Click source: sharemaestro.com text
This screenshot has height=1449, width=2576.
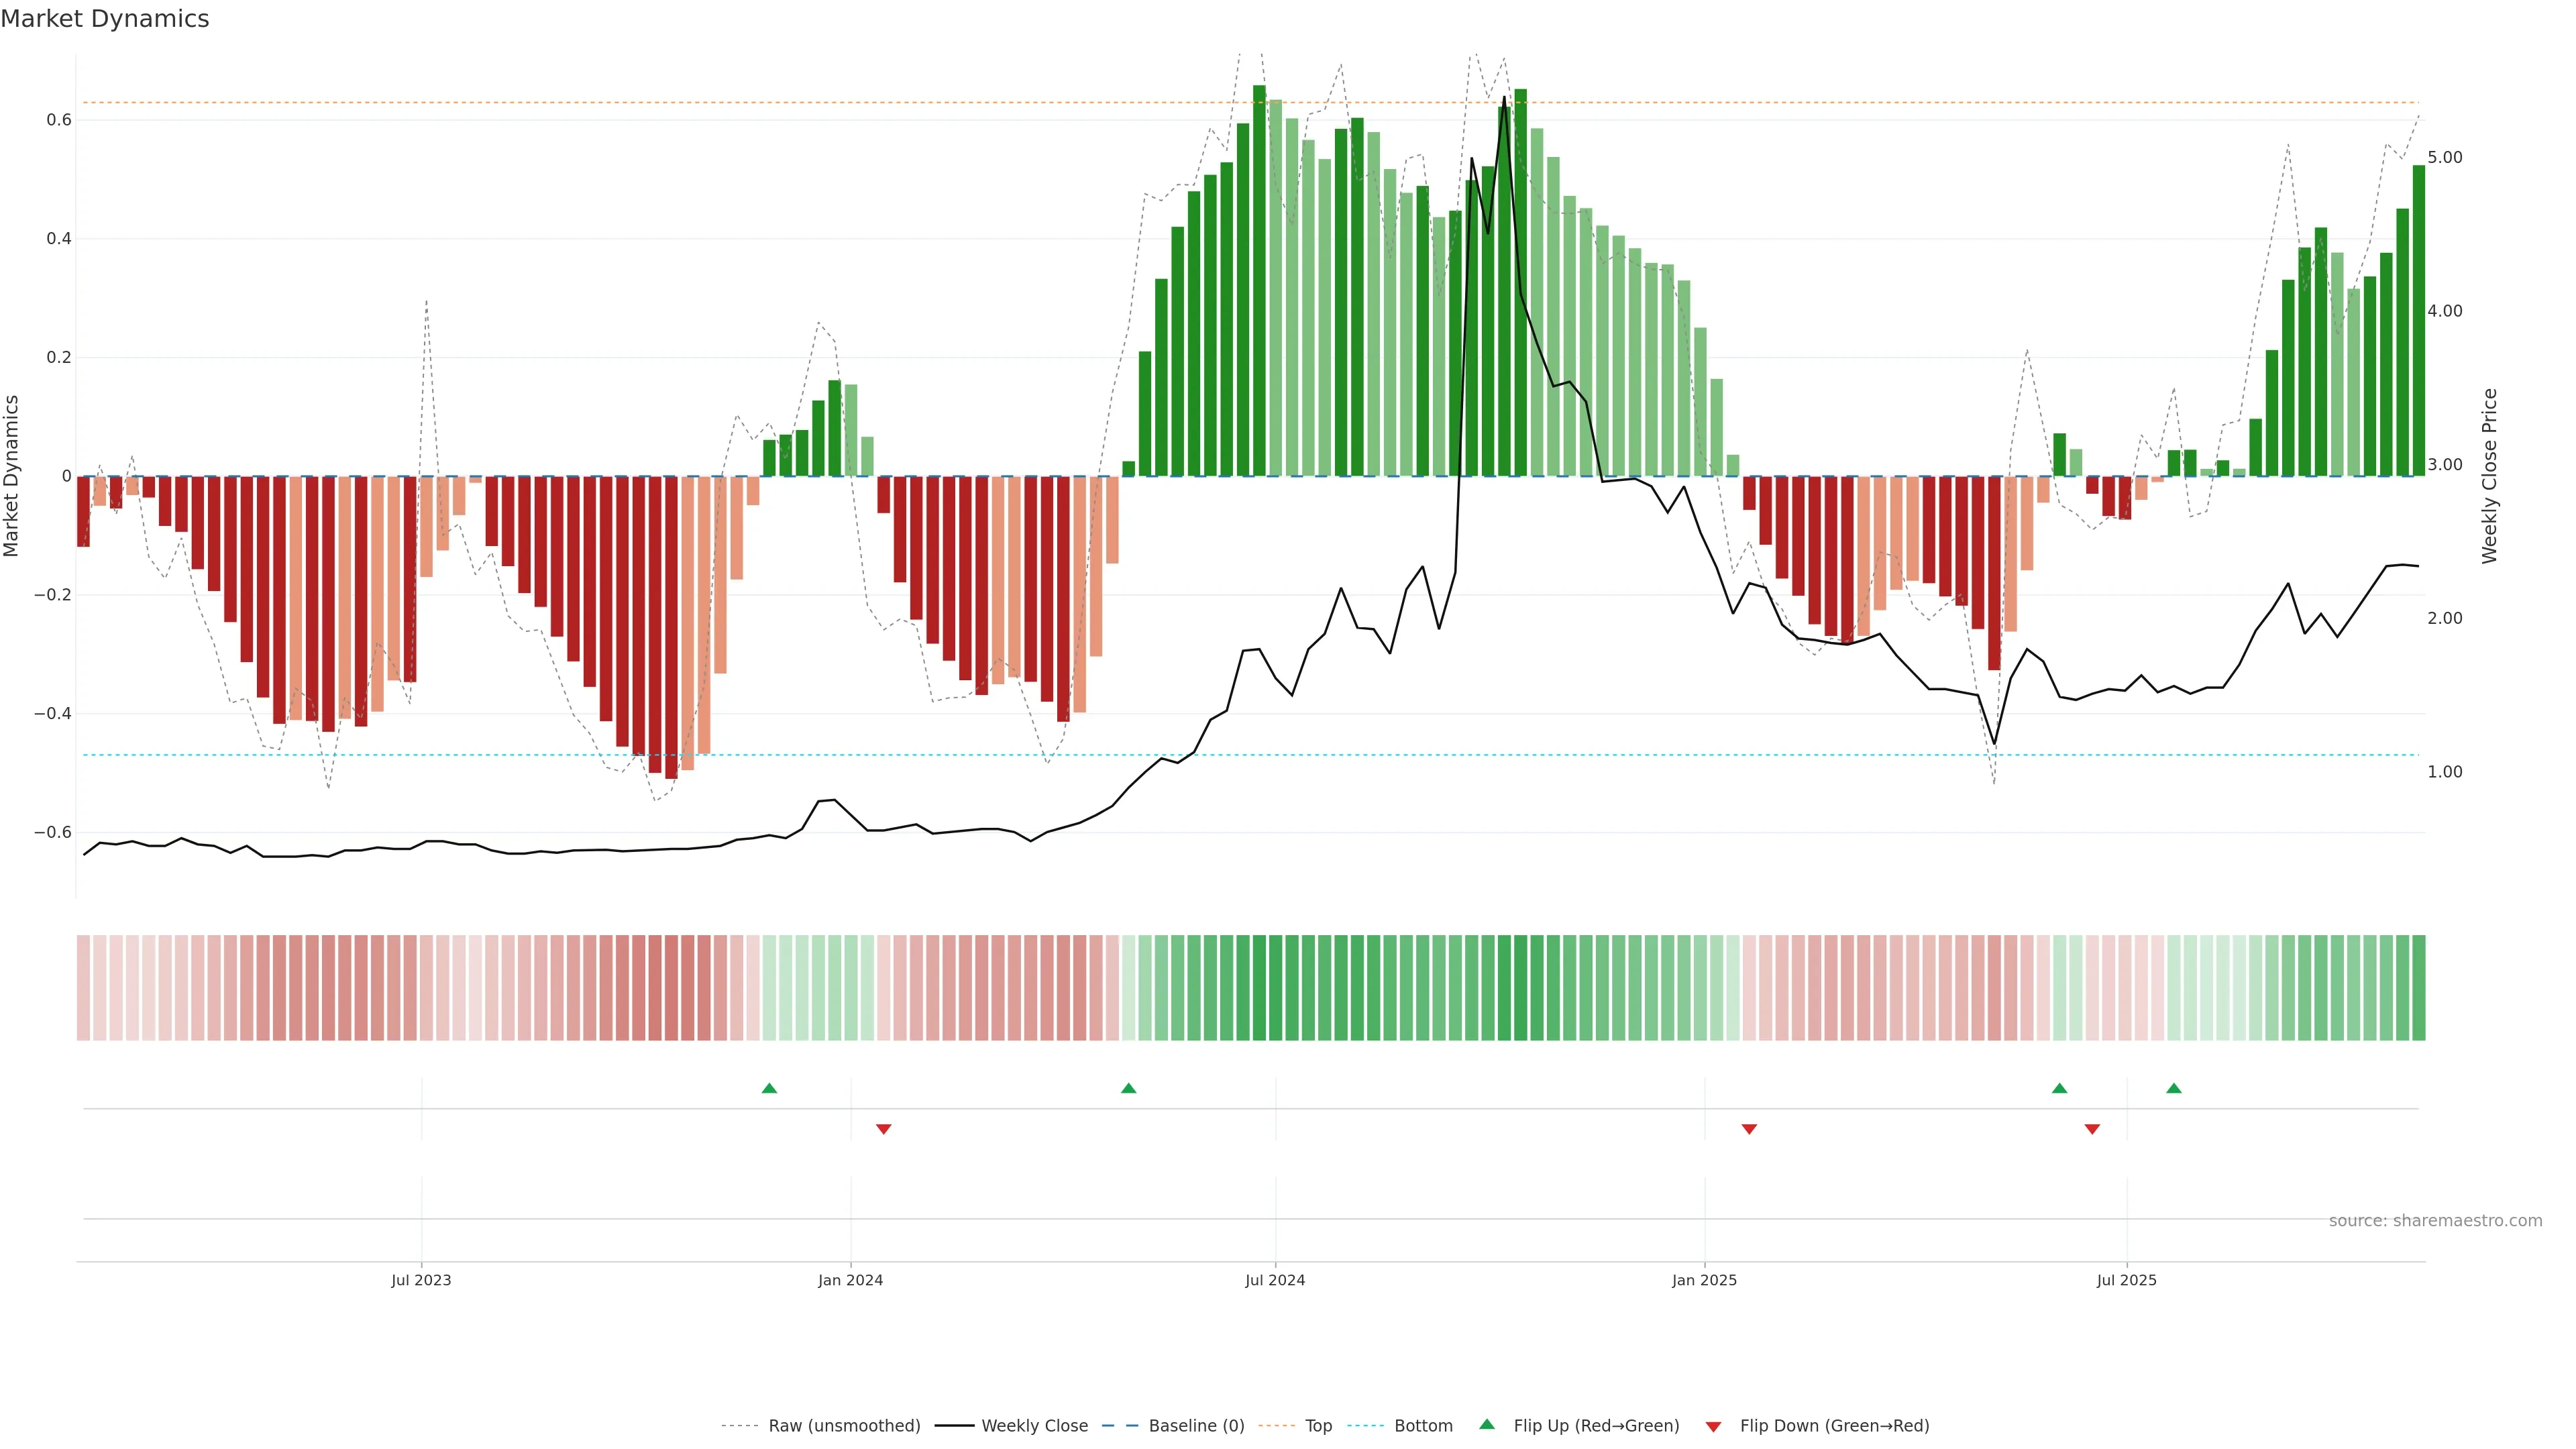(2435, 1221)
